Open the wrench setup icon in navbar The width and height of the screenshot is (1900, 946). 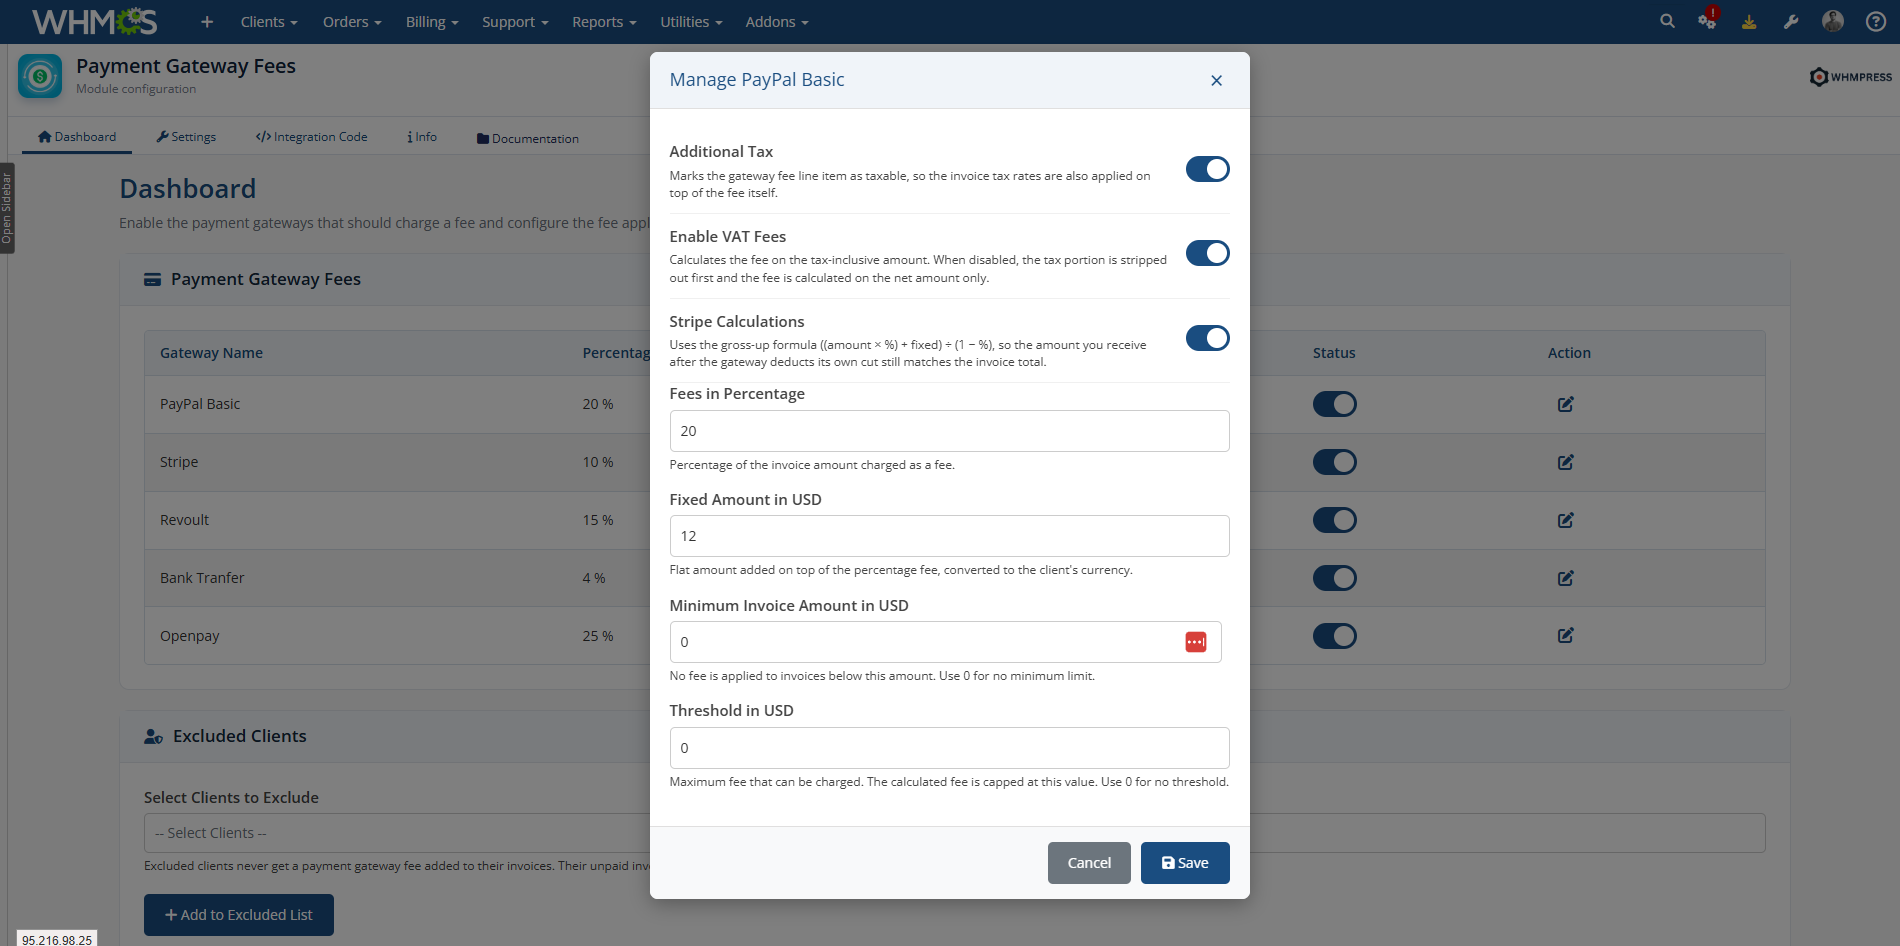tap(1791, 22)
